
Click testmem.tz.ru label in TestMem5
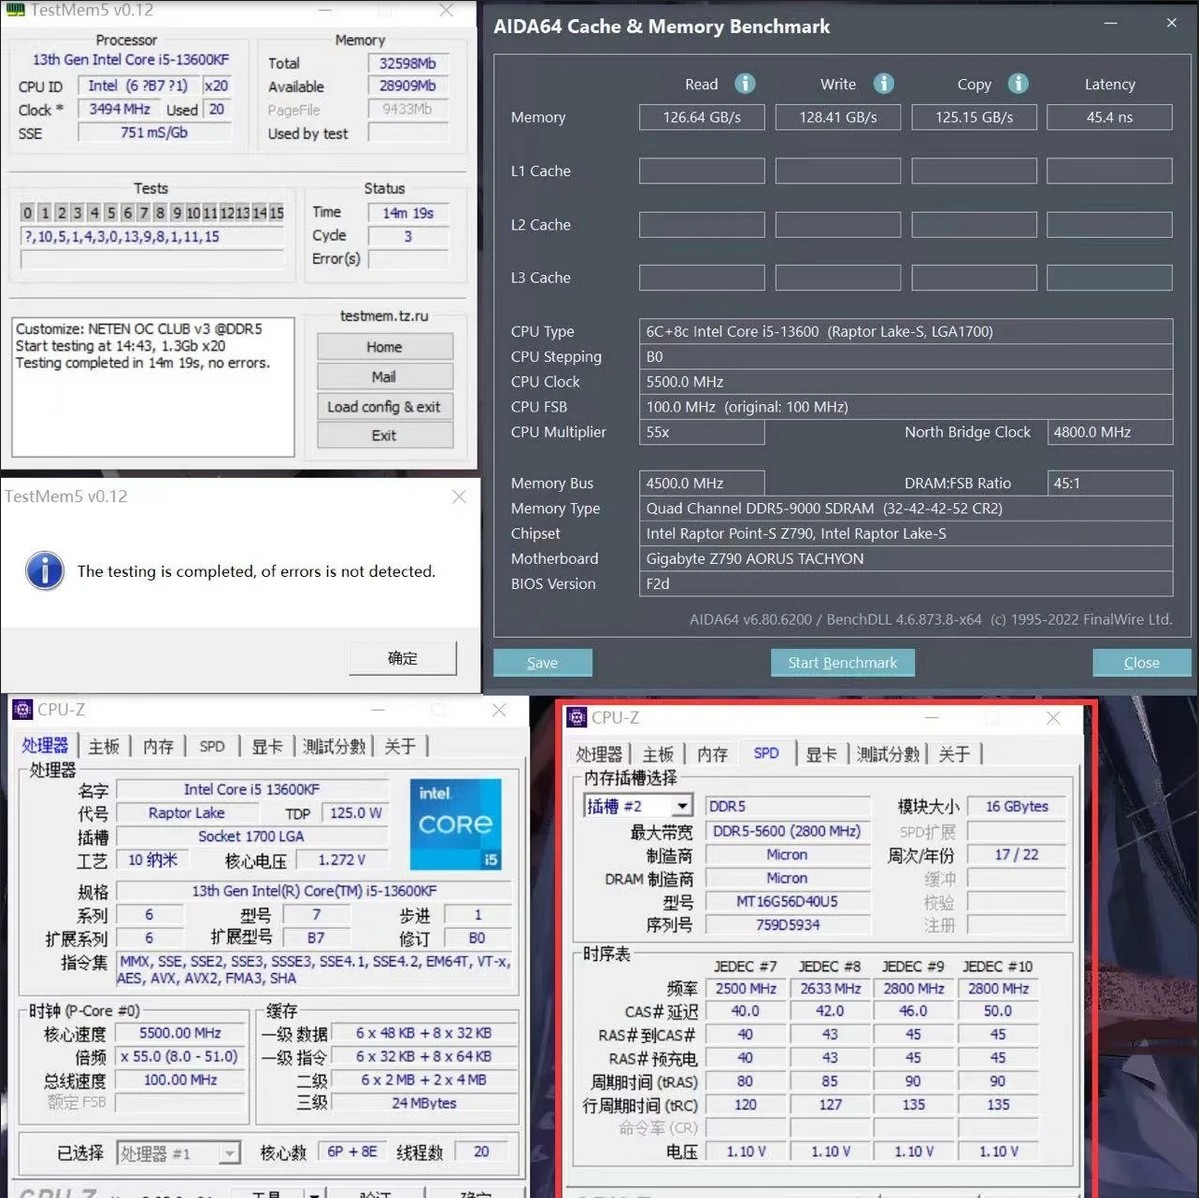[384, 316]
